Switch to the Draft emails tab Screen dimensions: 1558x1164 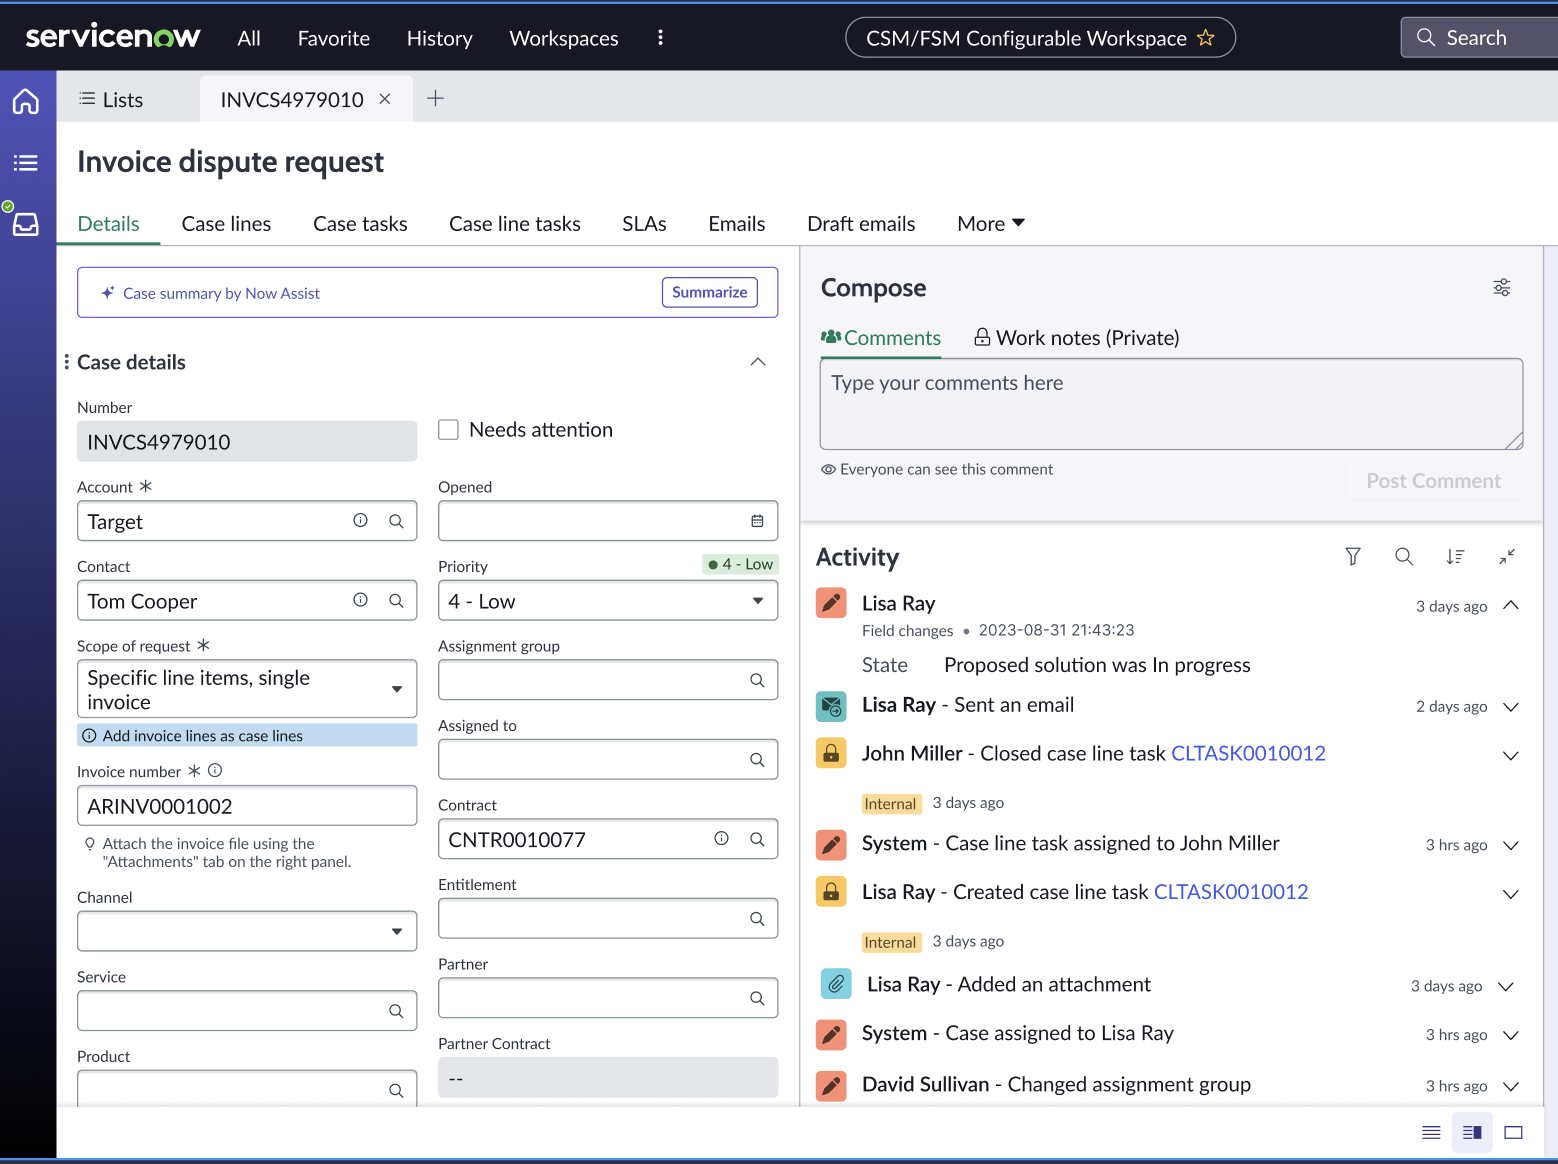coord(861,224)
